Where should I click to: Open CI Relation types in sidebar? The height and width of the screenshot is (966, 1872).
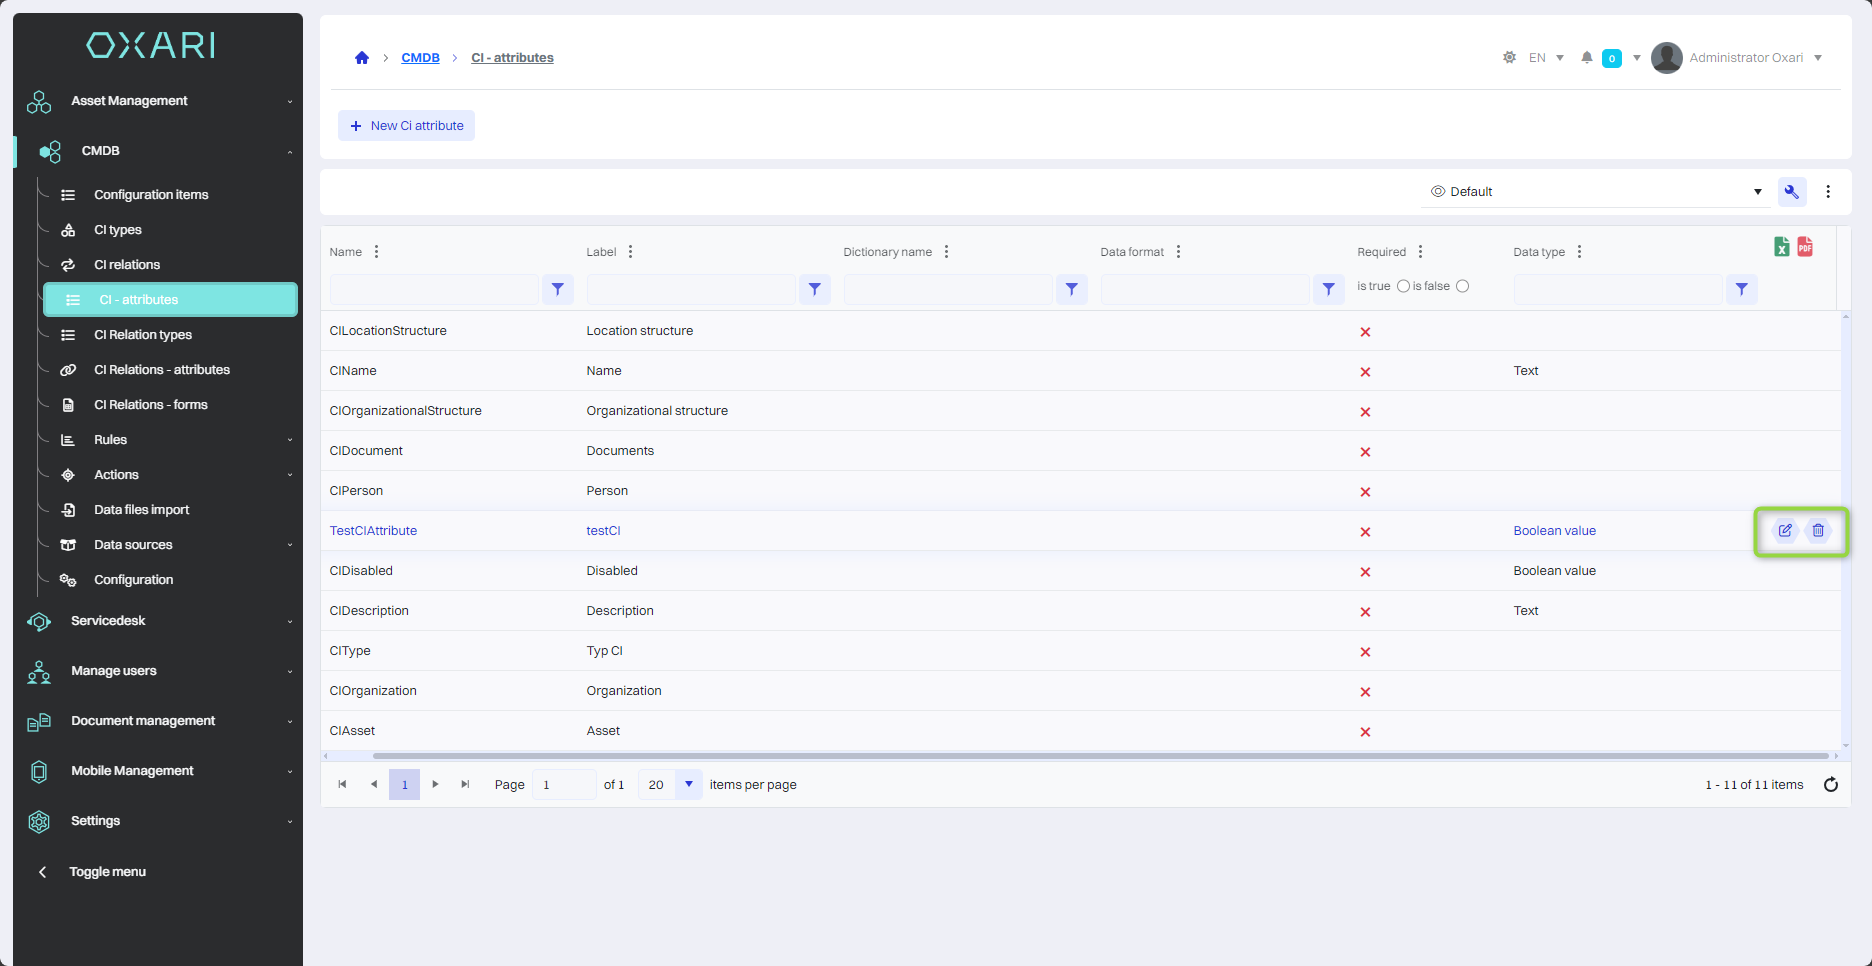pyautogui.click(x=143, y=335)
